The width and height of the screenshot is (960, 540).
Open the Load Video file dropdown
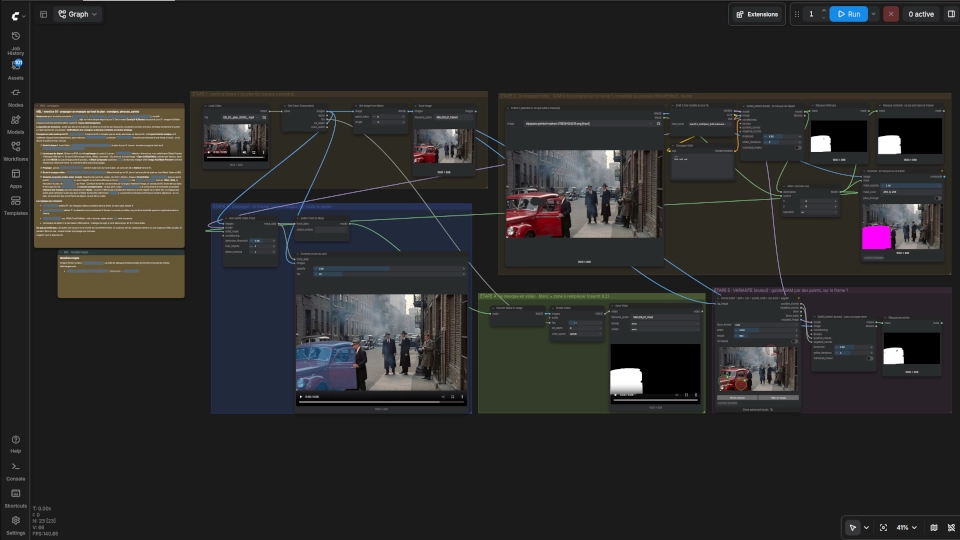click(x=239, y=117)
